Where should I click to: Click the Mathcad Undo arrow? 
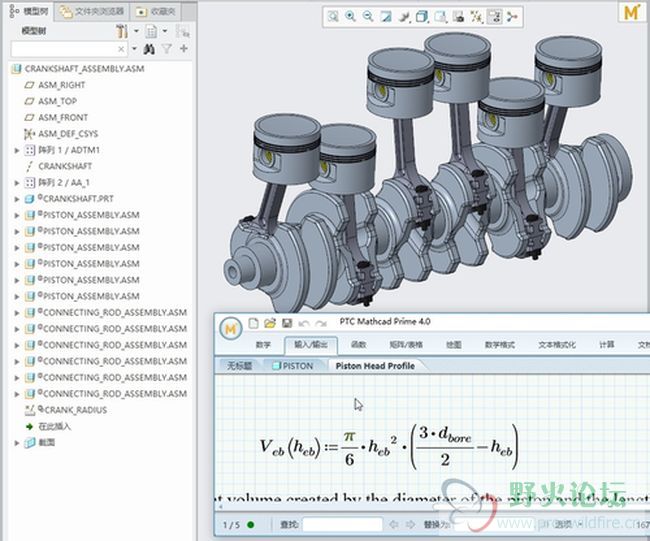tap(304, 323)
